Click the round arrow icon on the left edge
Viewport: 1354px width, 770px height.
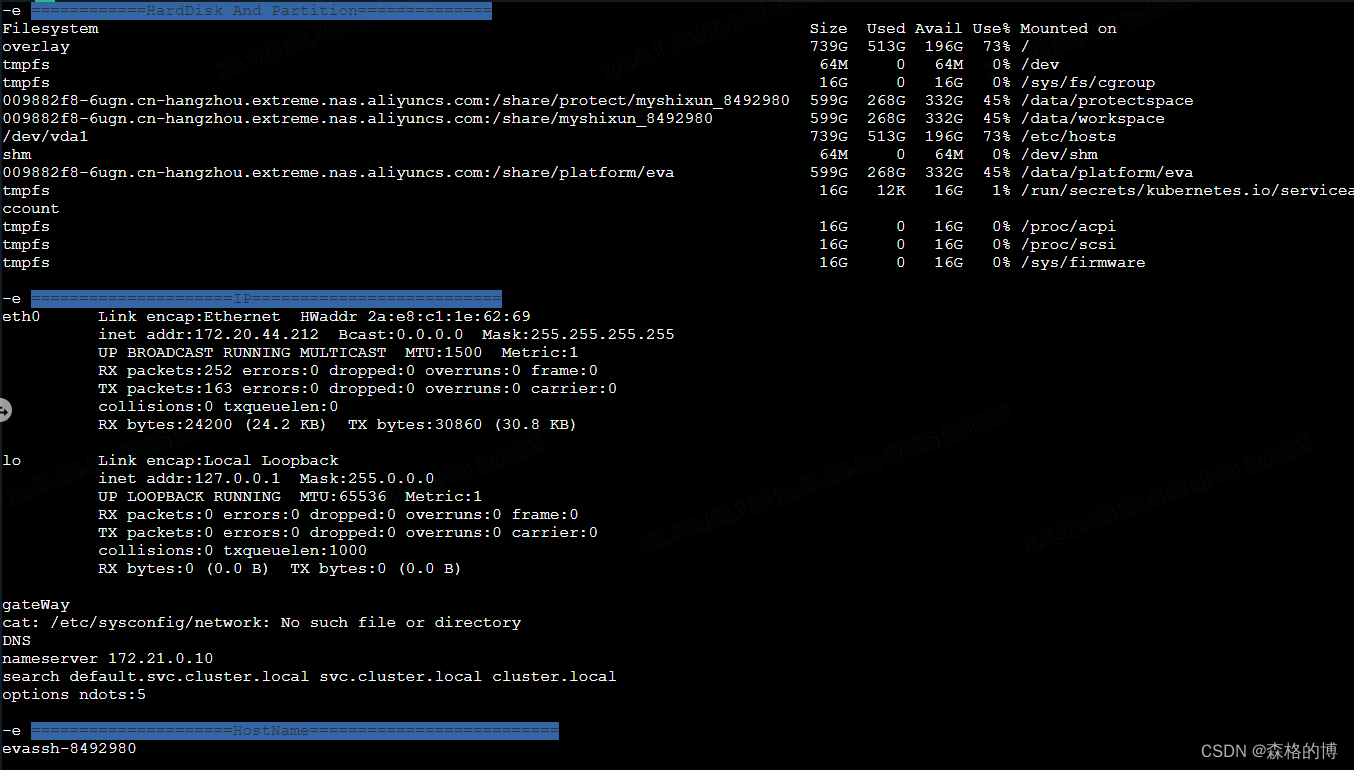[4, 409]
